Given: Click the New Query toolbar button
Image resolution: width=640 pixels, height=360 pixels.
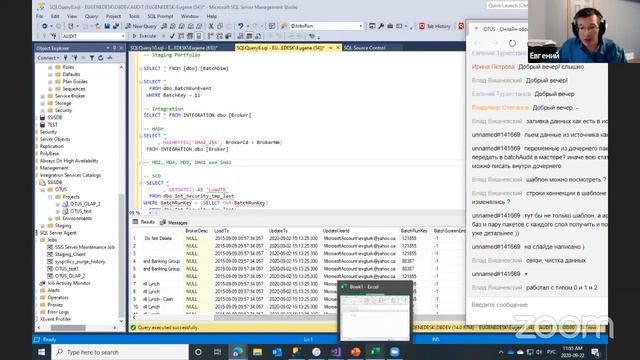Looking at the screenshot, I should pos(141,26).
